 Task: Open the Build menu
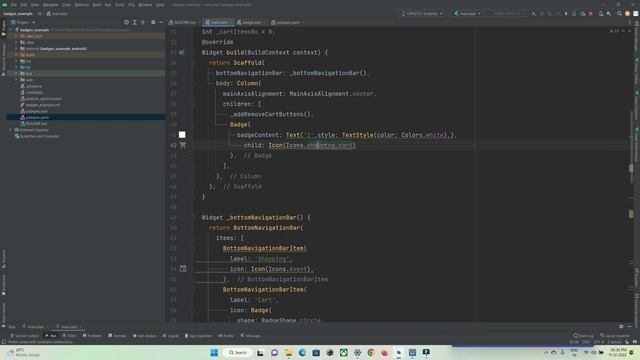97,5
